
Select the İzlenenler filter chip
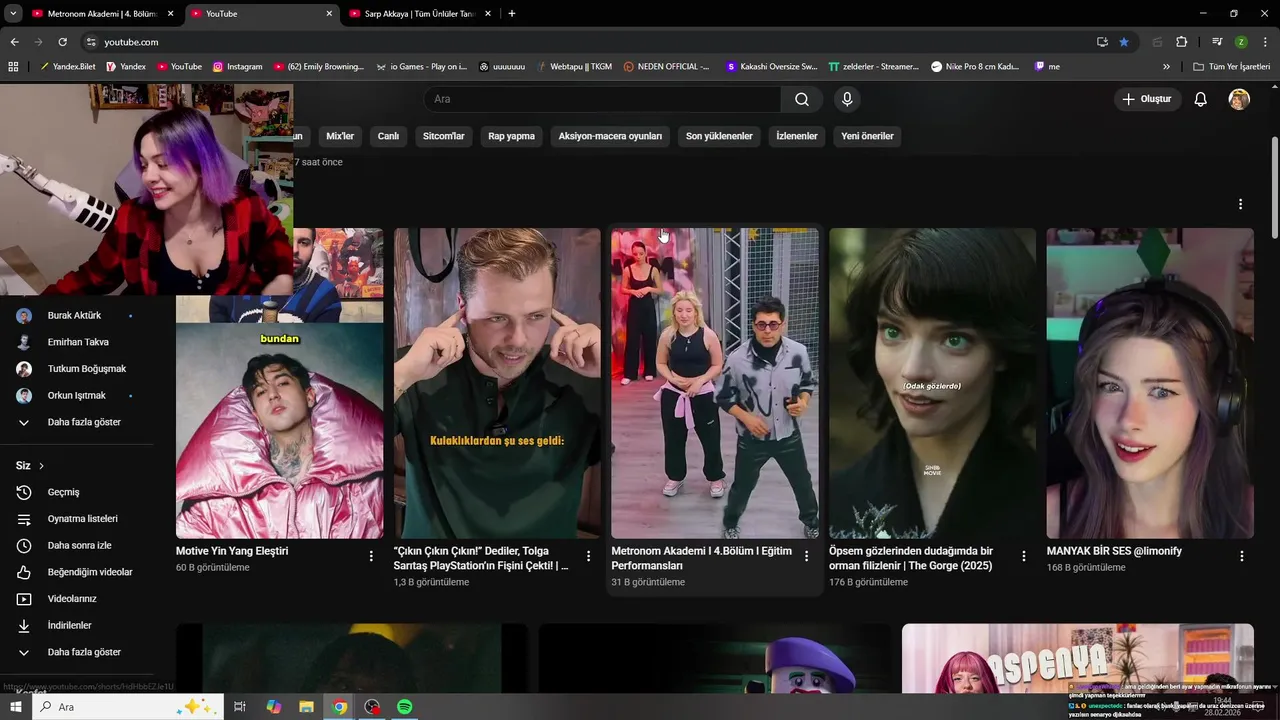[x=797, y=136]
